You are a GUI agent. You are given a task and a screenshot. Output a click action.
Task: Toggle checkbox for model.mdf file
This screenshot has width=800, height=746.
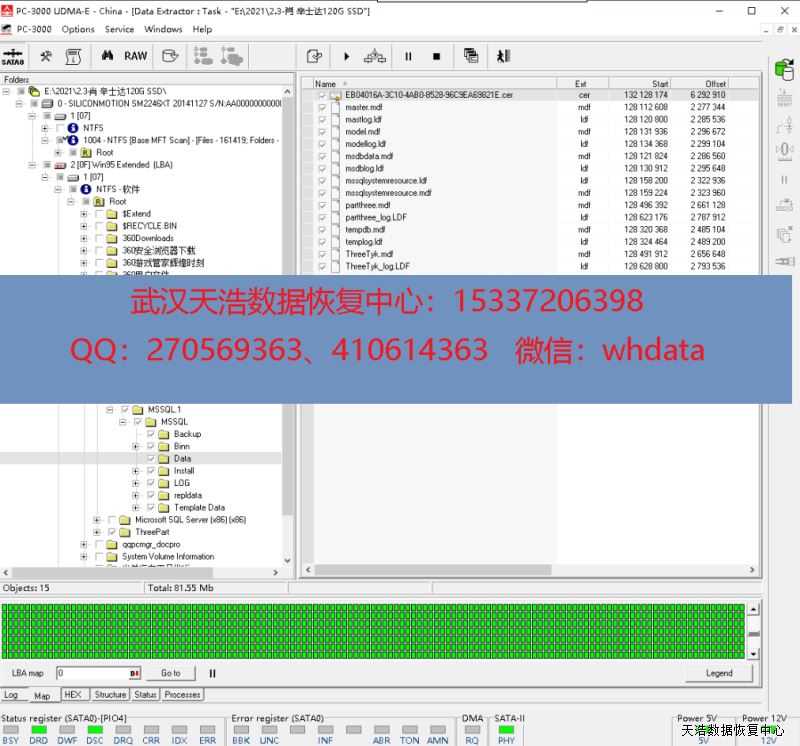click(322, 132)
